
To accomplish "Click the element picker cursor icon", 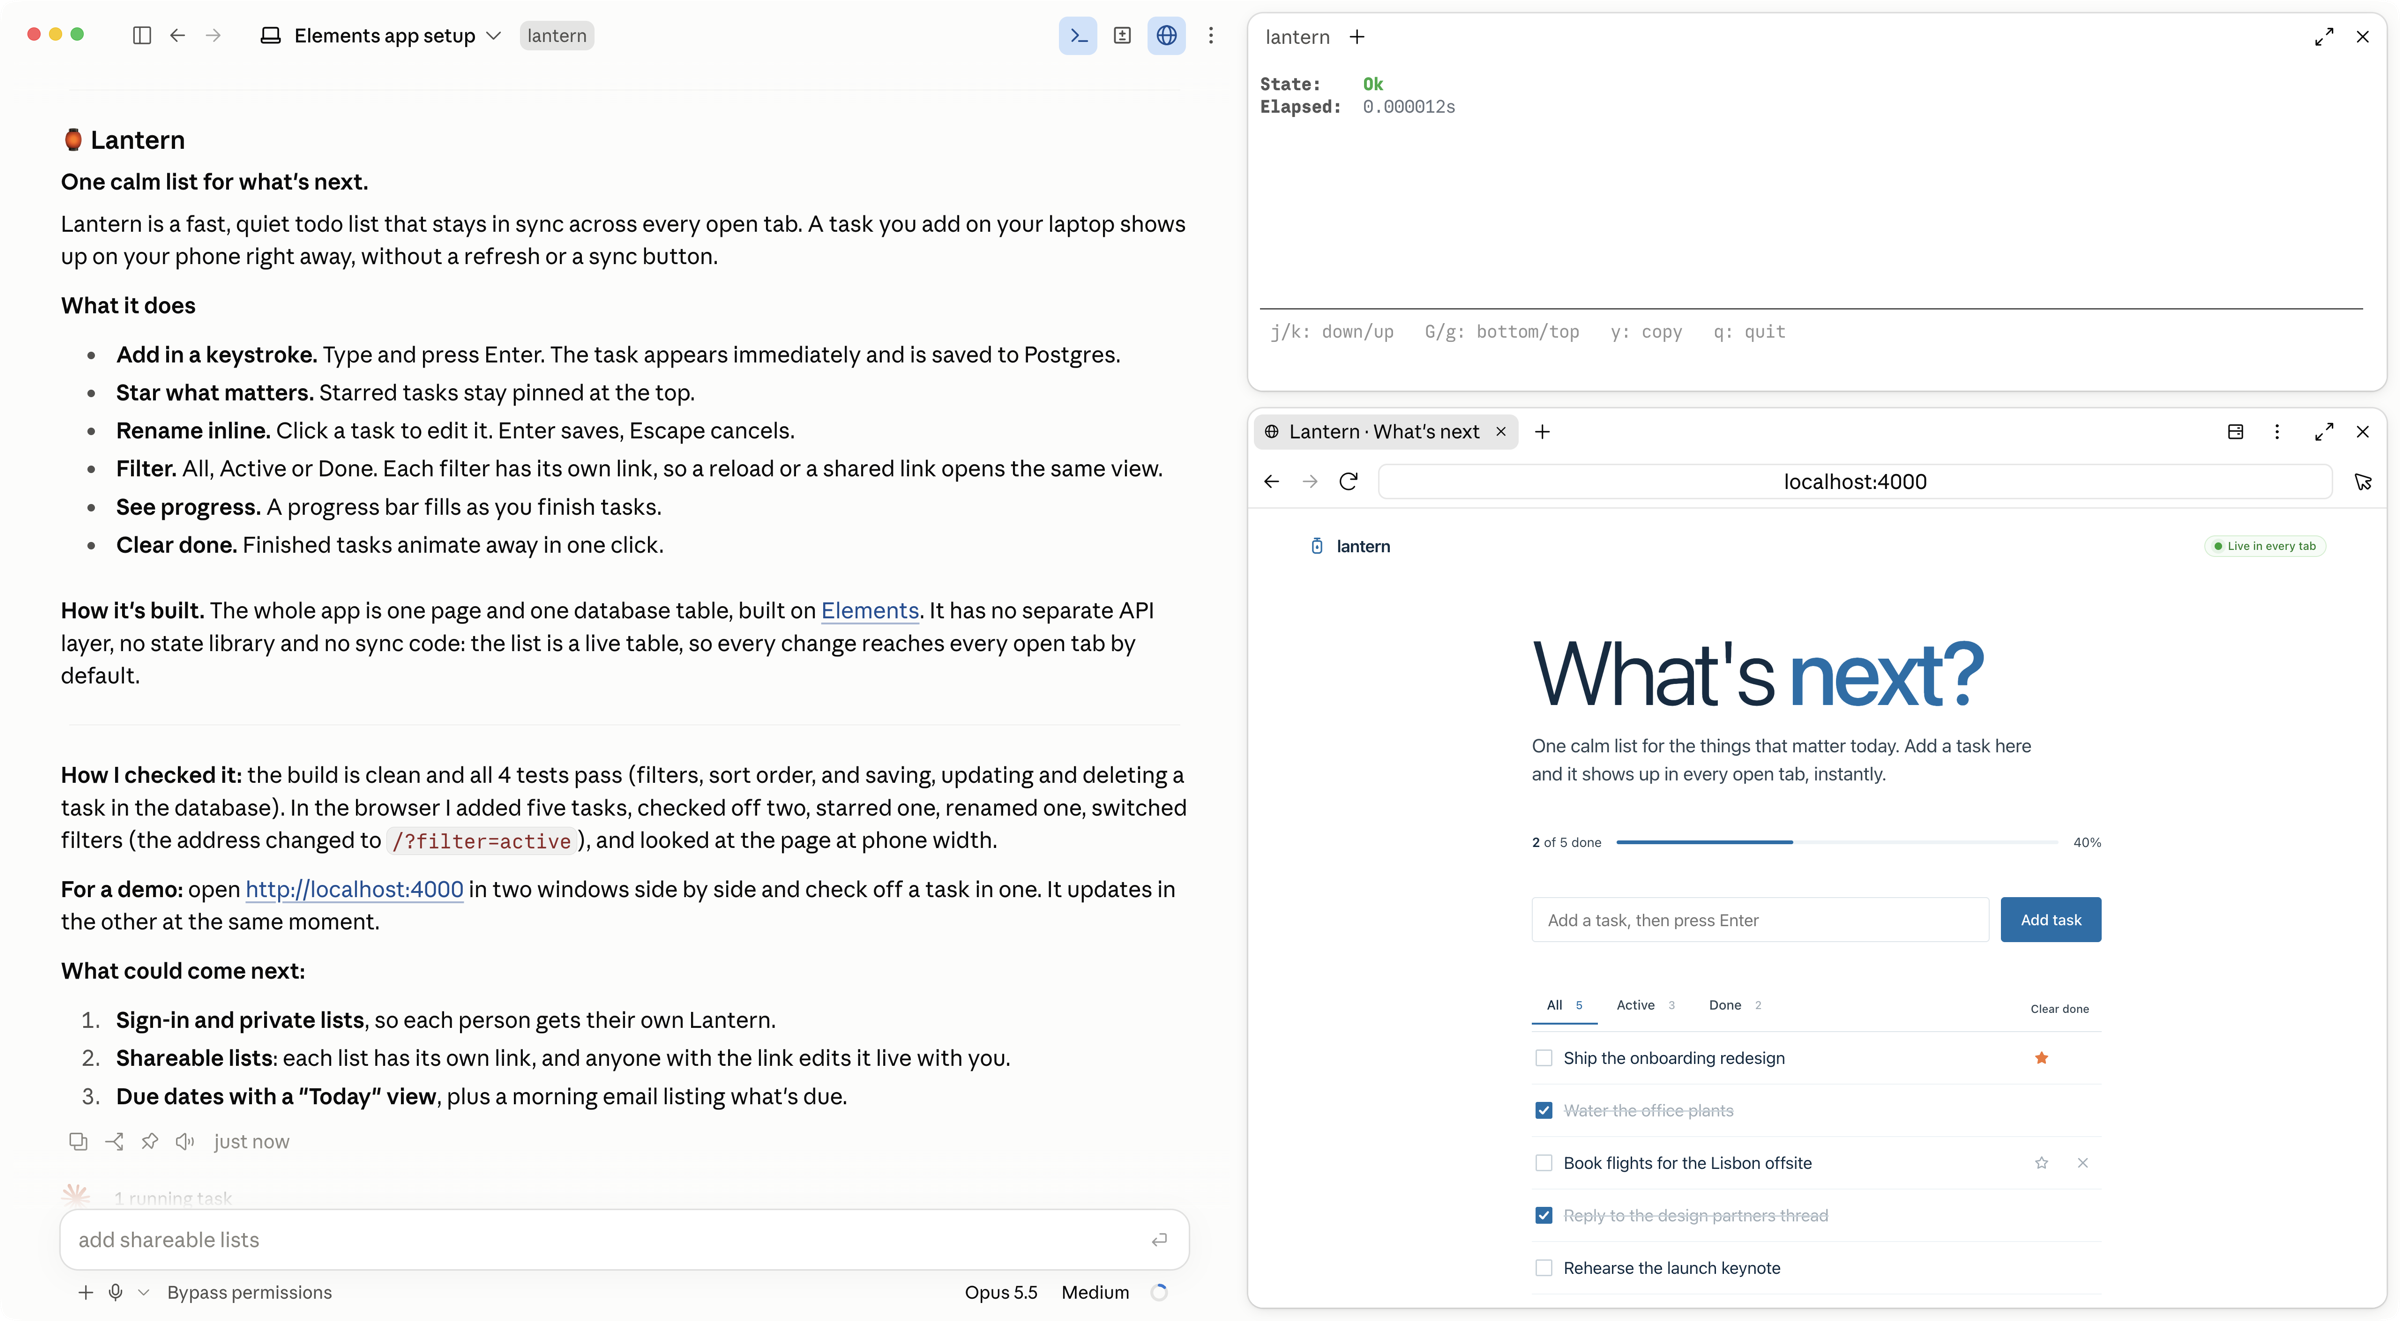I will (x=2363, y=482).
